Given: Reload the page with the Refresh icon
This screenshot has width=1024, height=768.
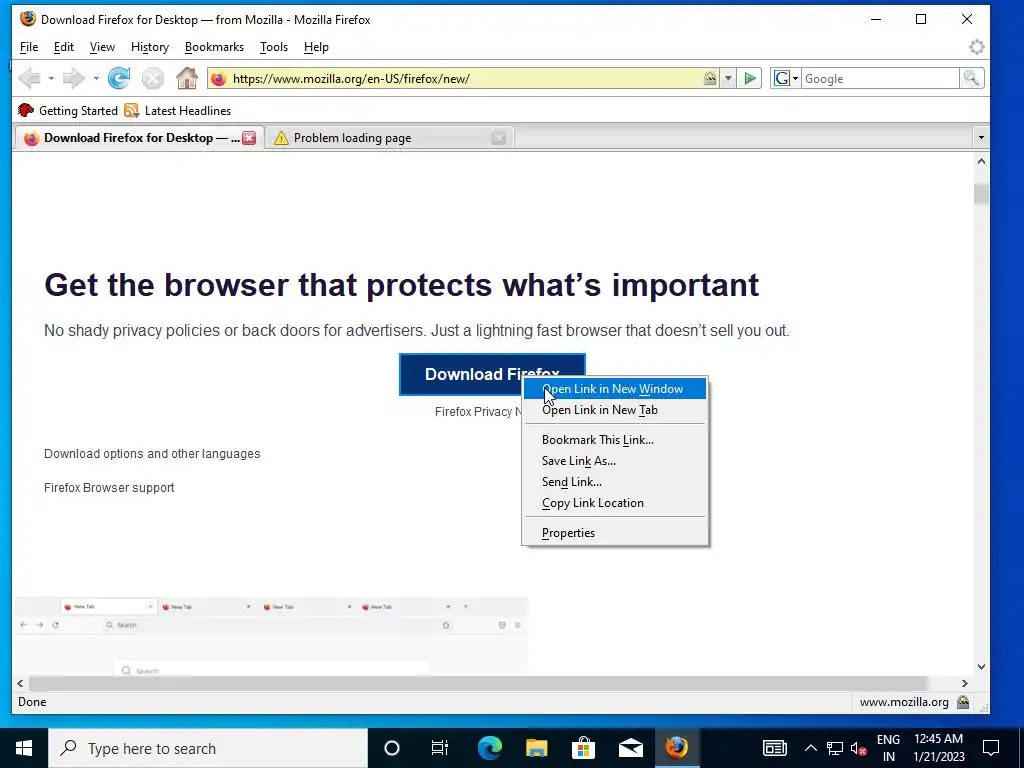Looking at the screenshot, I should [x=119, y=78].
